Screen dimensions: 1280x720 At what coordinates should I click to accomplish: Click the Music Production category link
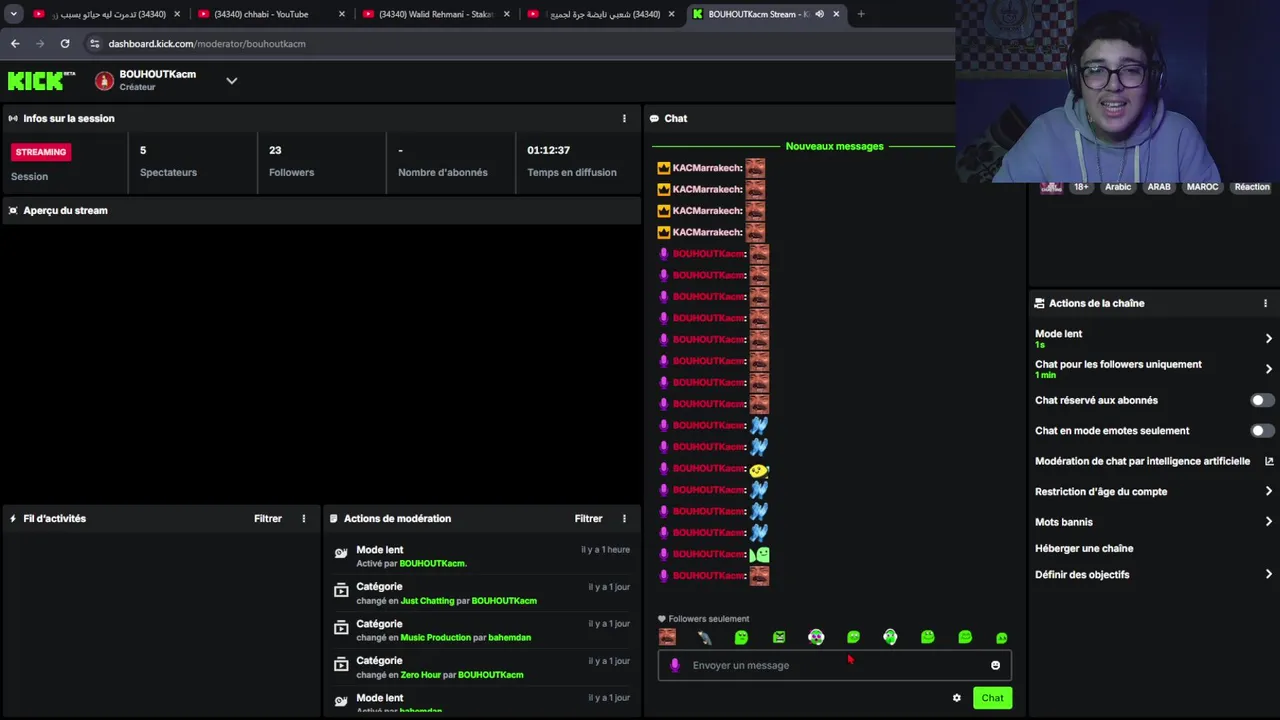(x=435, y=638)
